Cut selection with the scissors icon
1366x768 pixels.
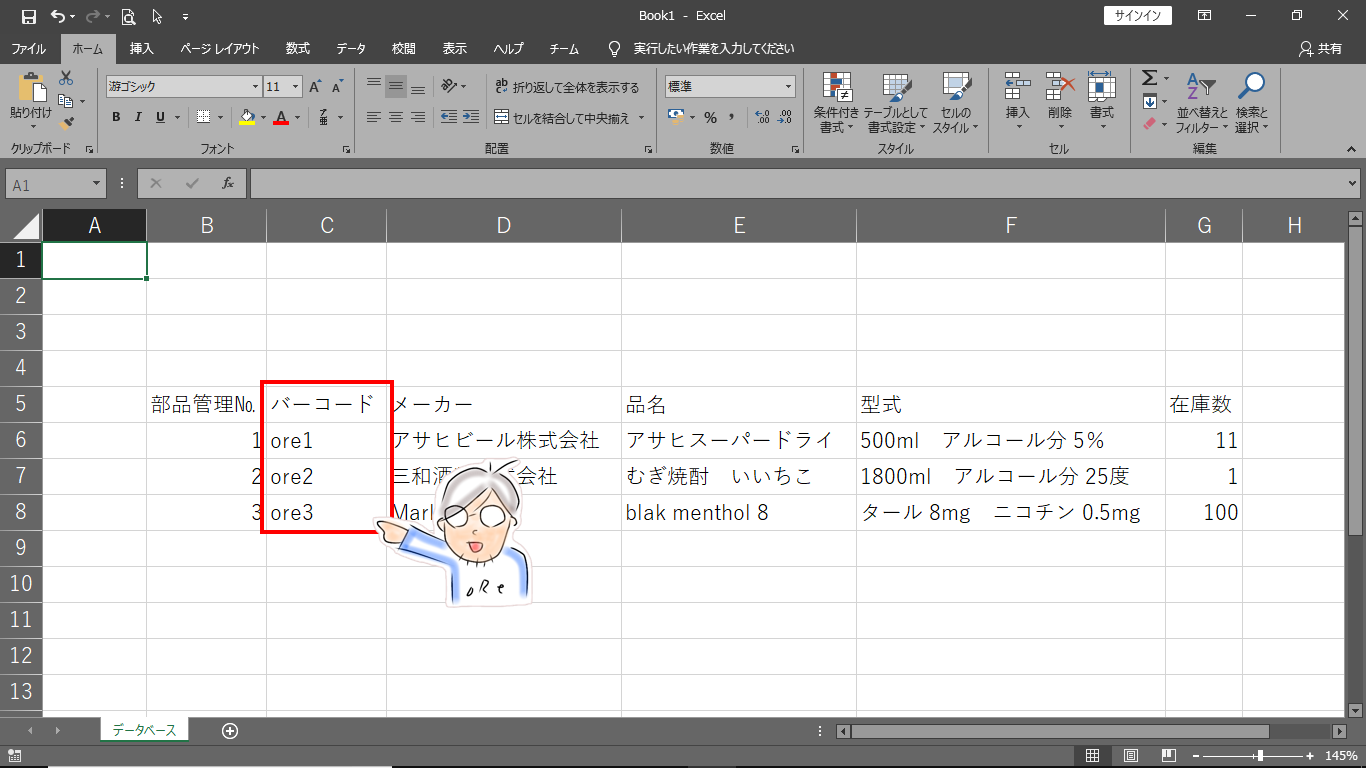click(66, 78)
